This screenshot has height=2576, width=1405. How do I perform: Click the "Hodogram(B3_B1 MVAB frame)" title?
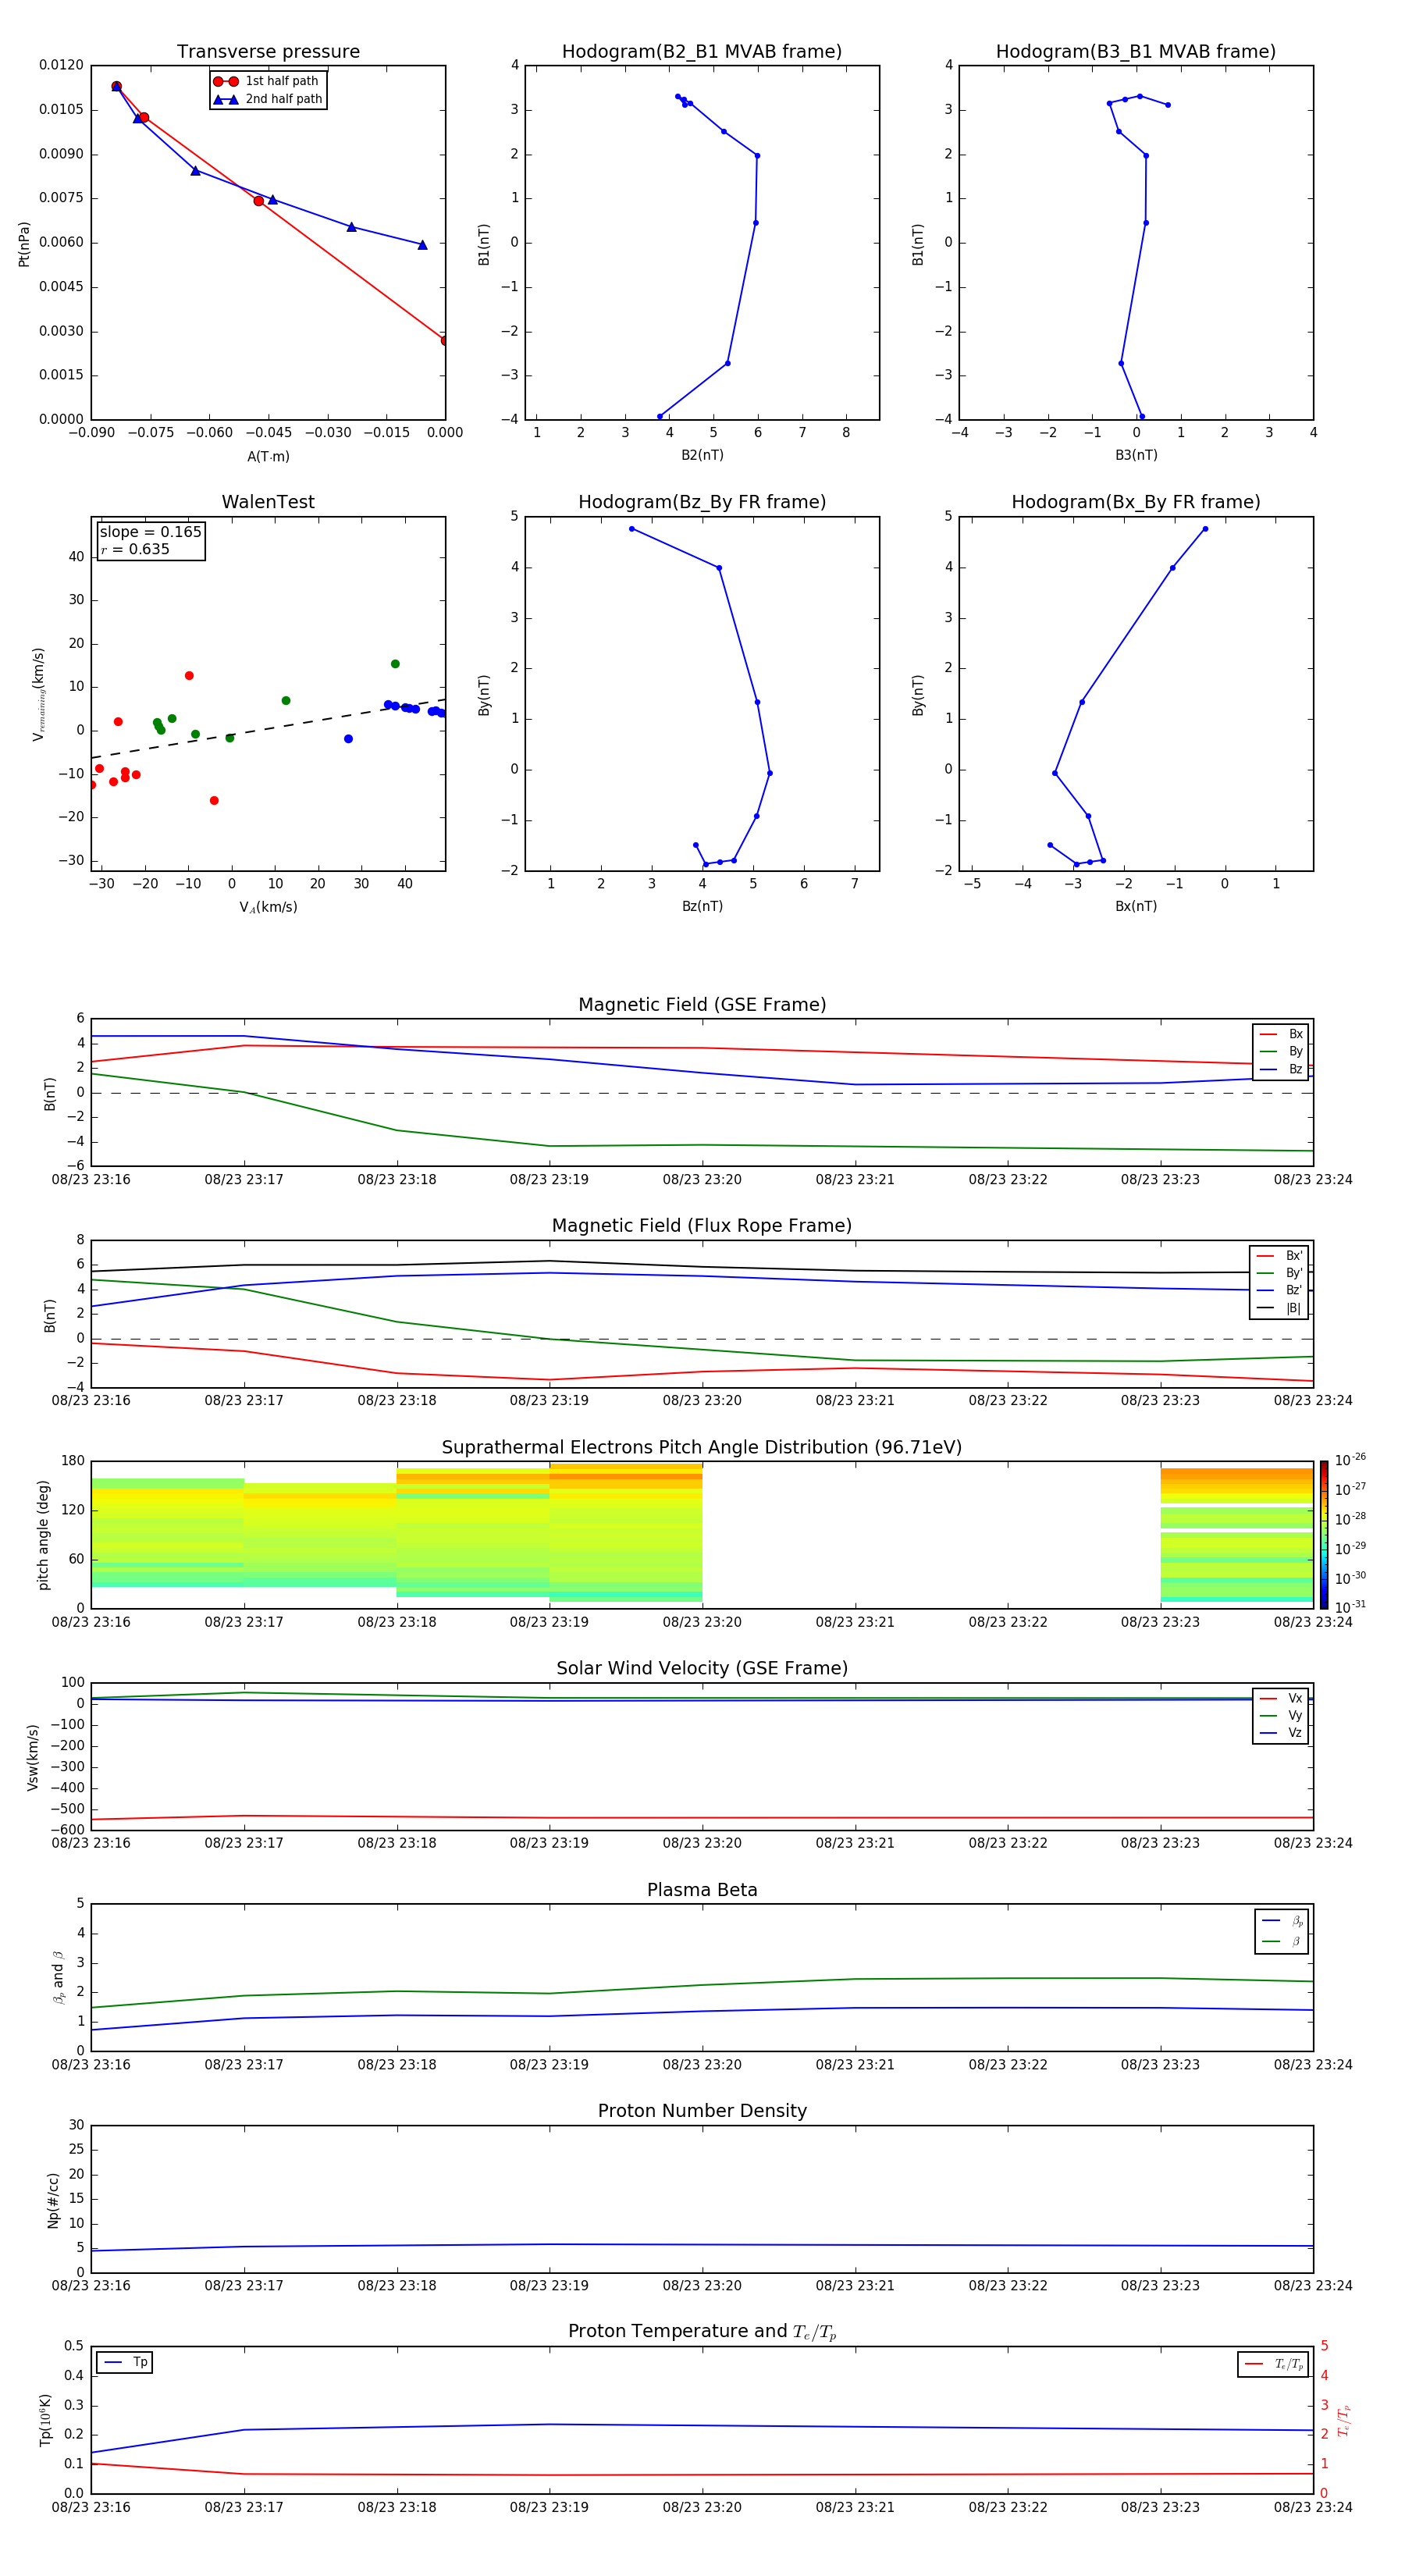point(1136,52)
